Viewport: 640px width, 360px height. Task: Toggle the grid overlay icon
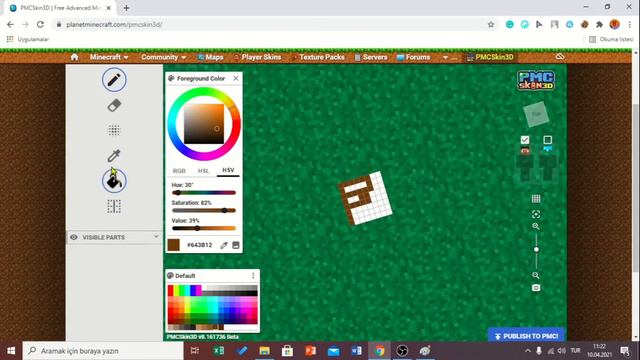pos(536,199)
